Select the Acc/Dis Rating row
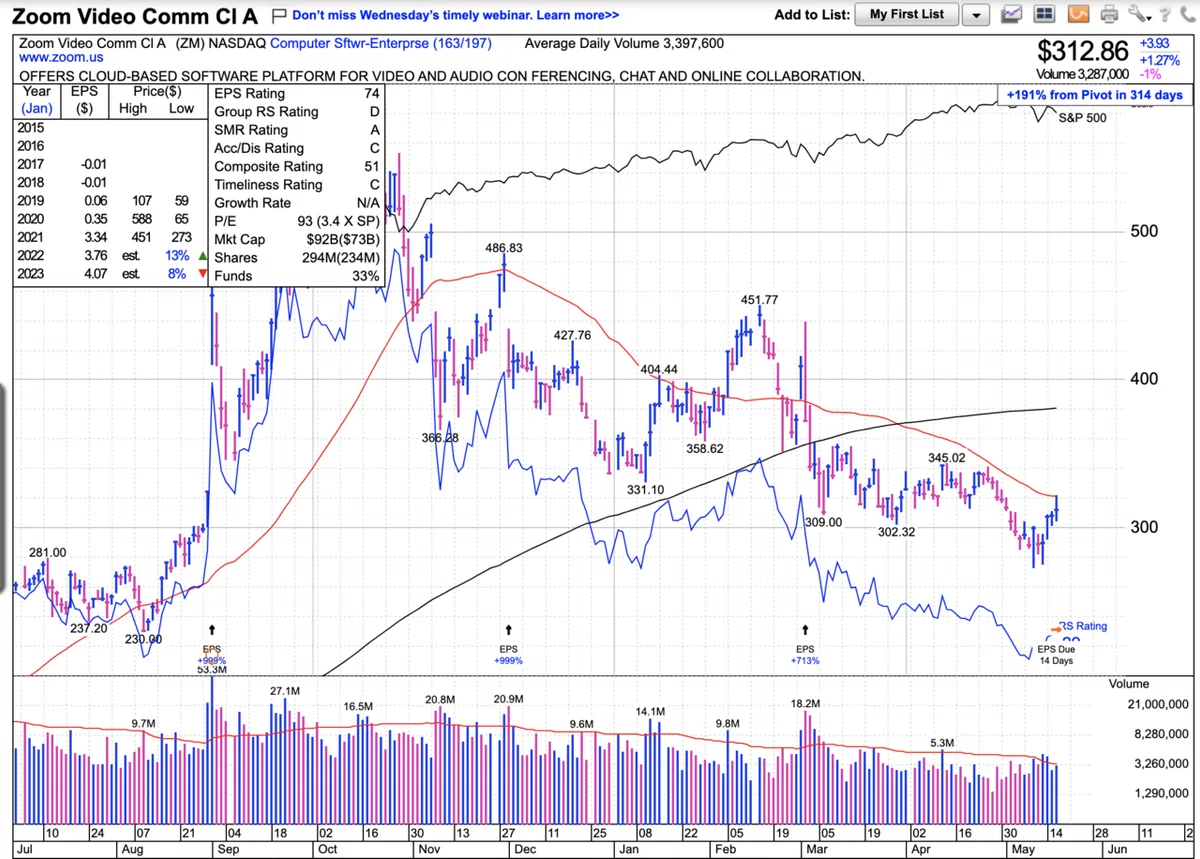Image resolution: width=1200 pixels, height=859 pixels. tap(297, 149)
